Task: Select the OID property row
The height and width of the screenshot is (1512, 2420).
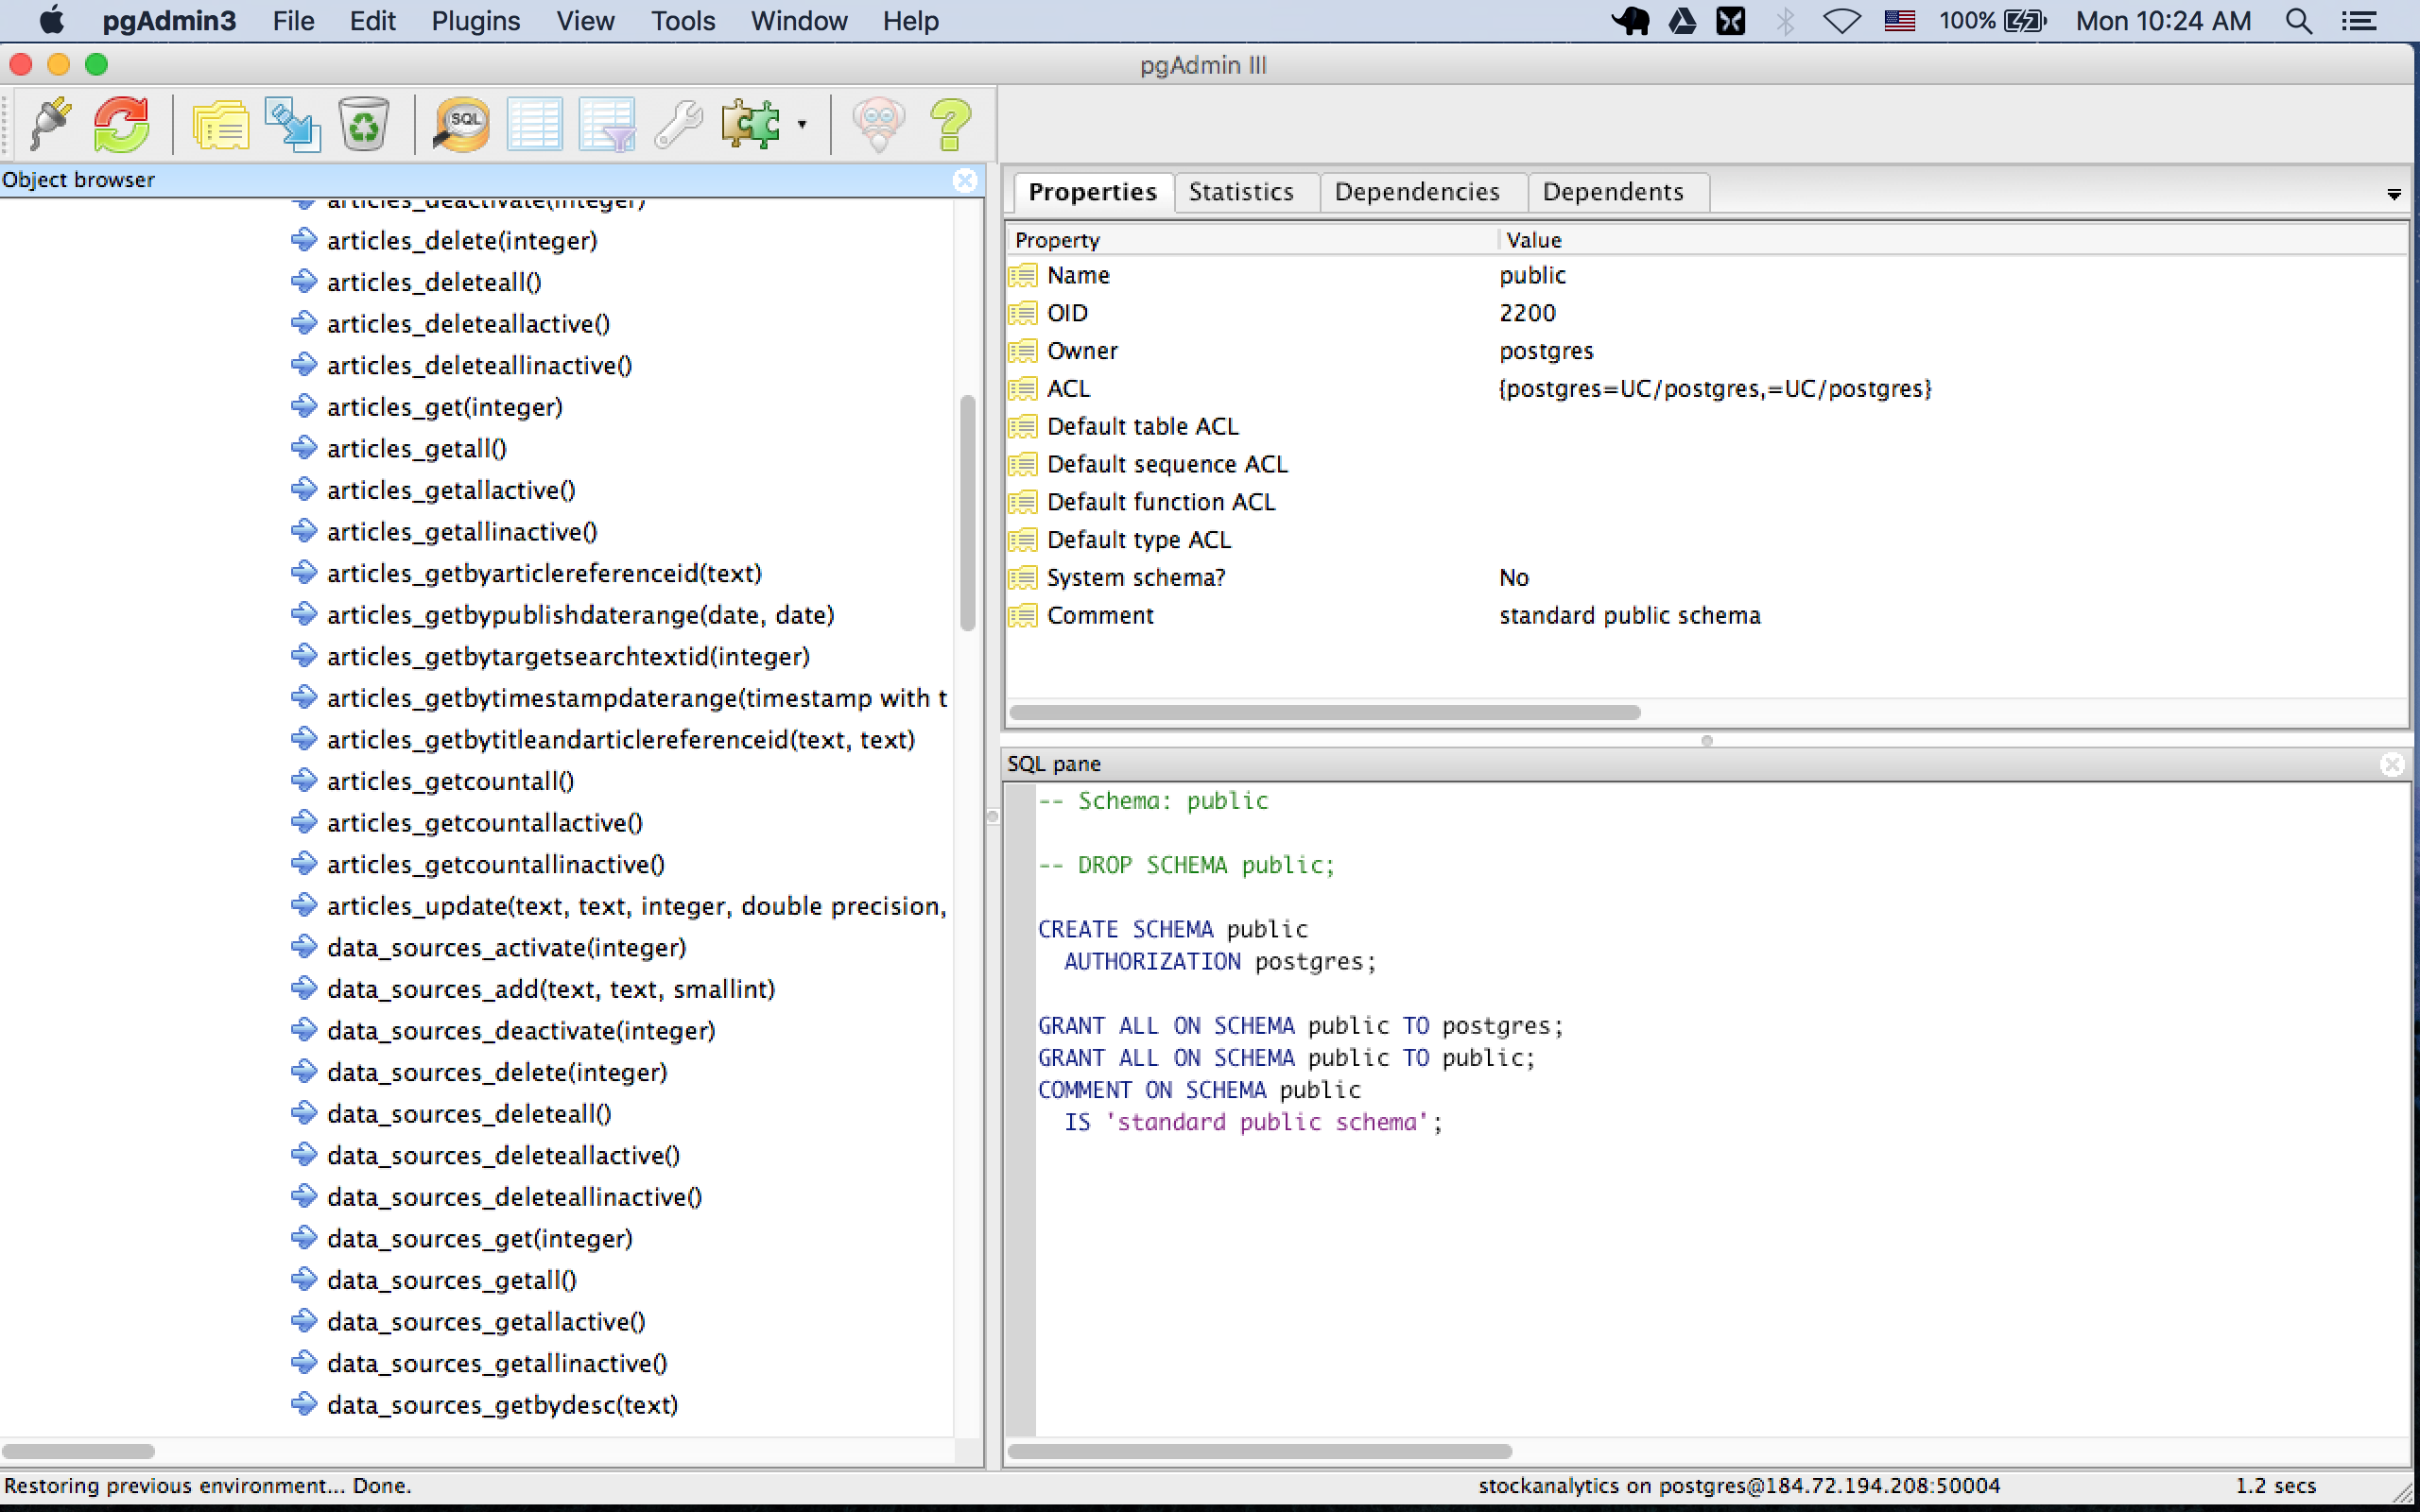Action: point(1706,313)
